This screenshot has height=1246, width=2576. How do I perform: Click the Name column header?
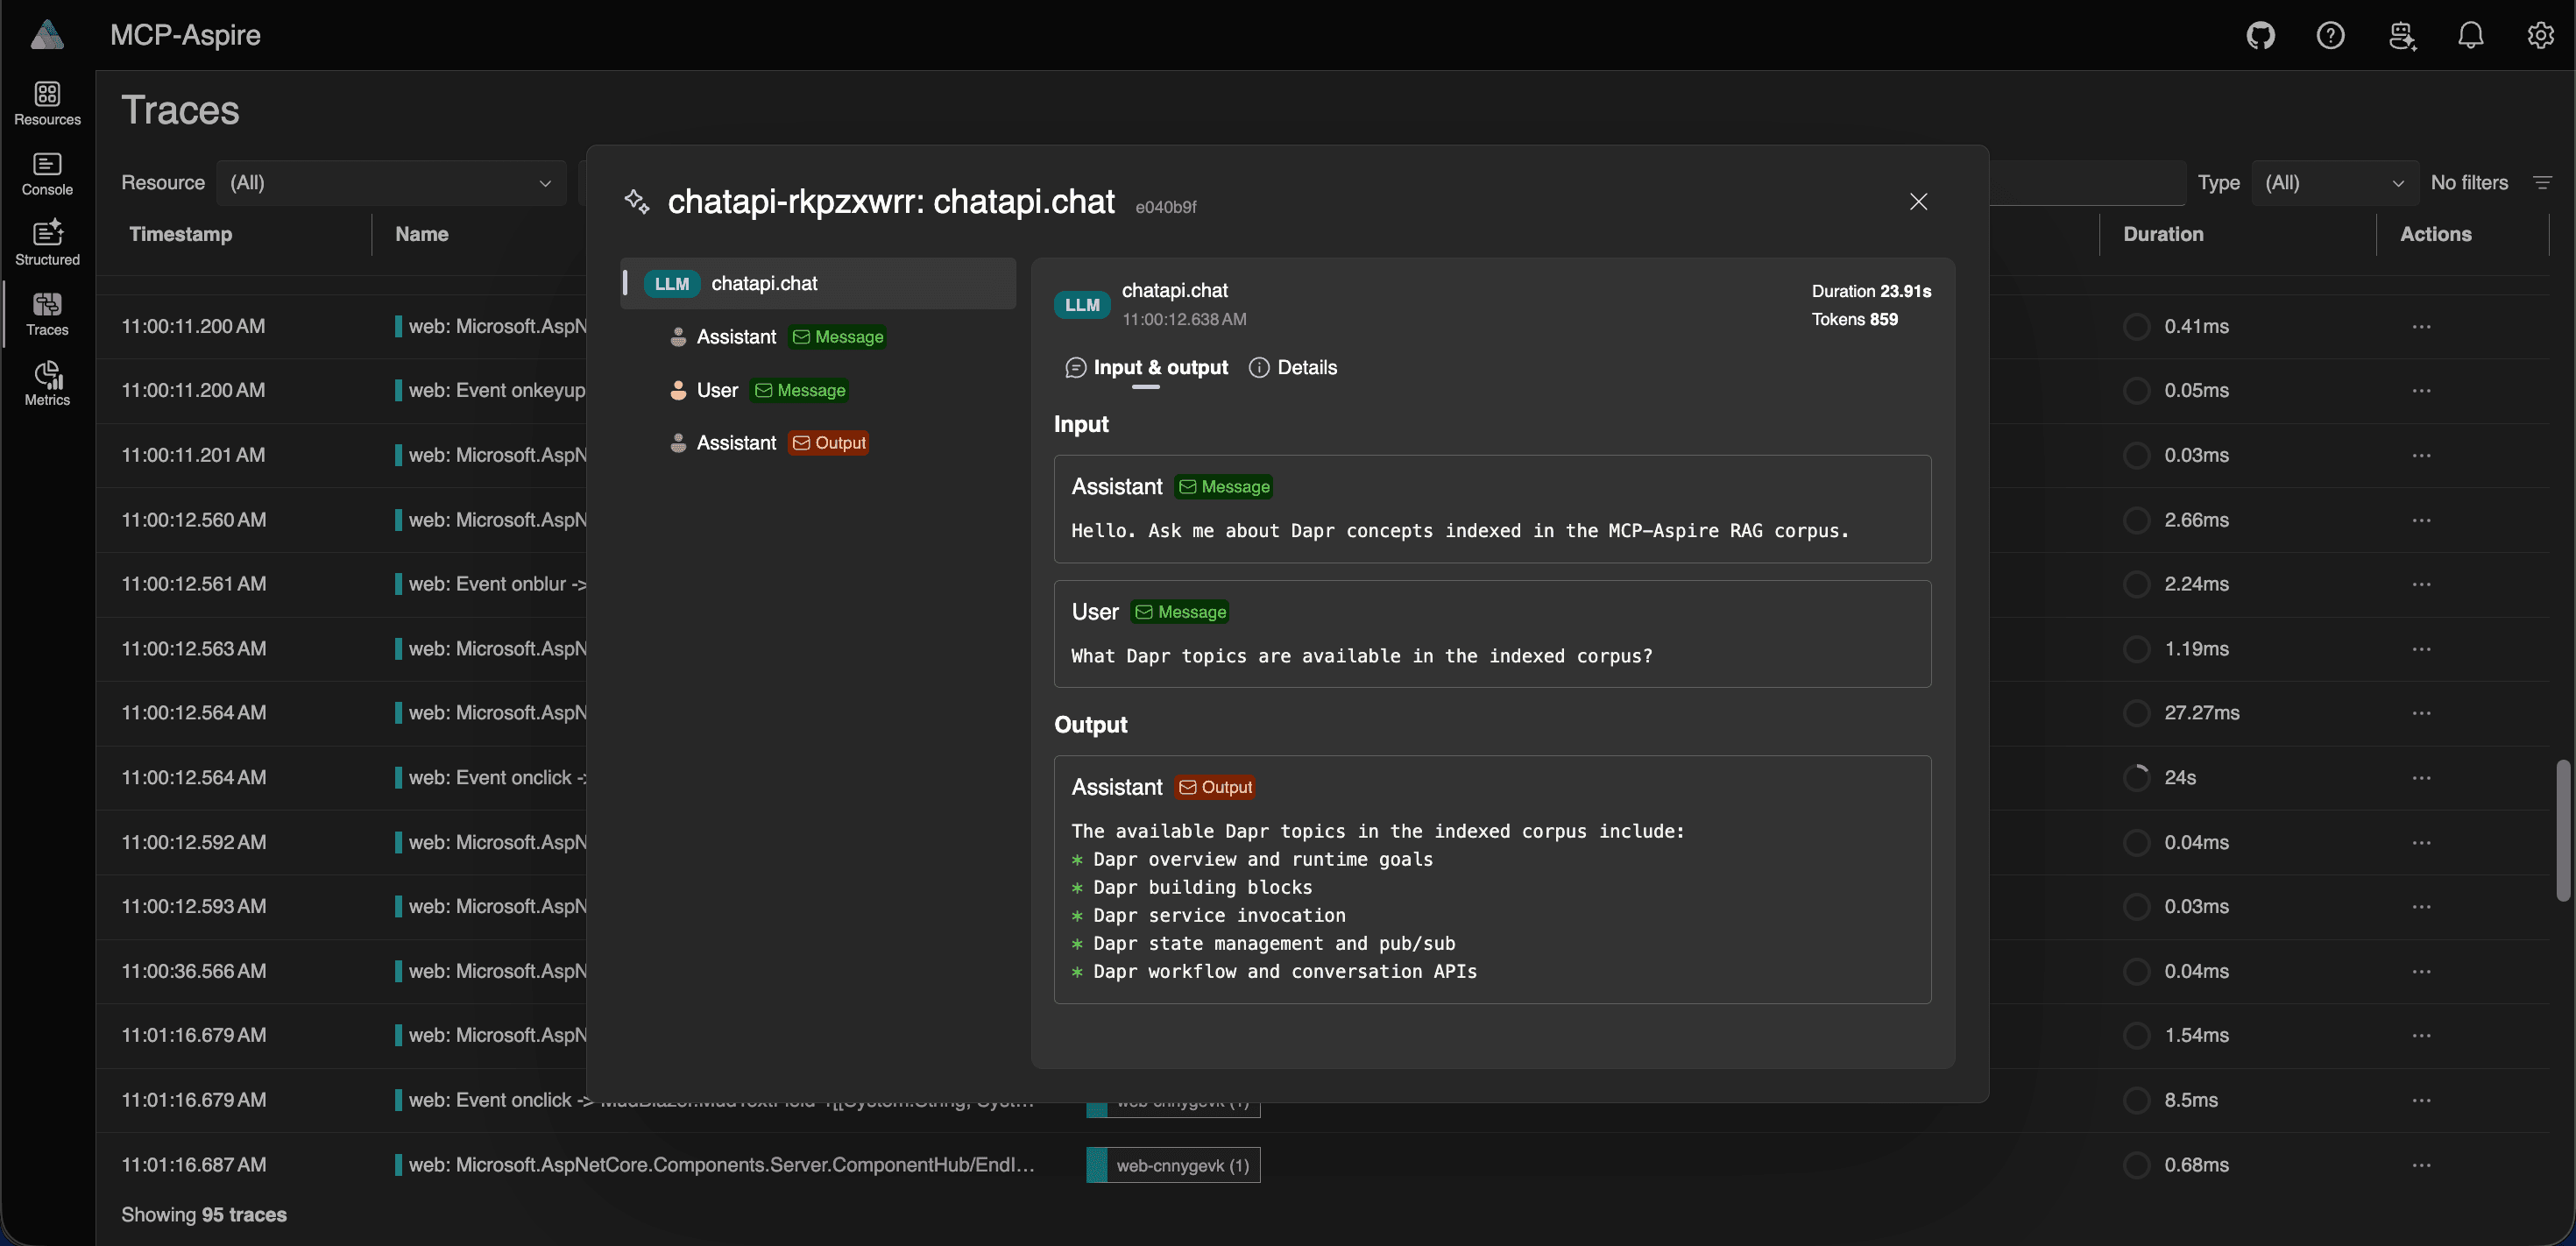click(x=422, y=234)
